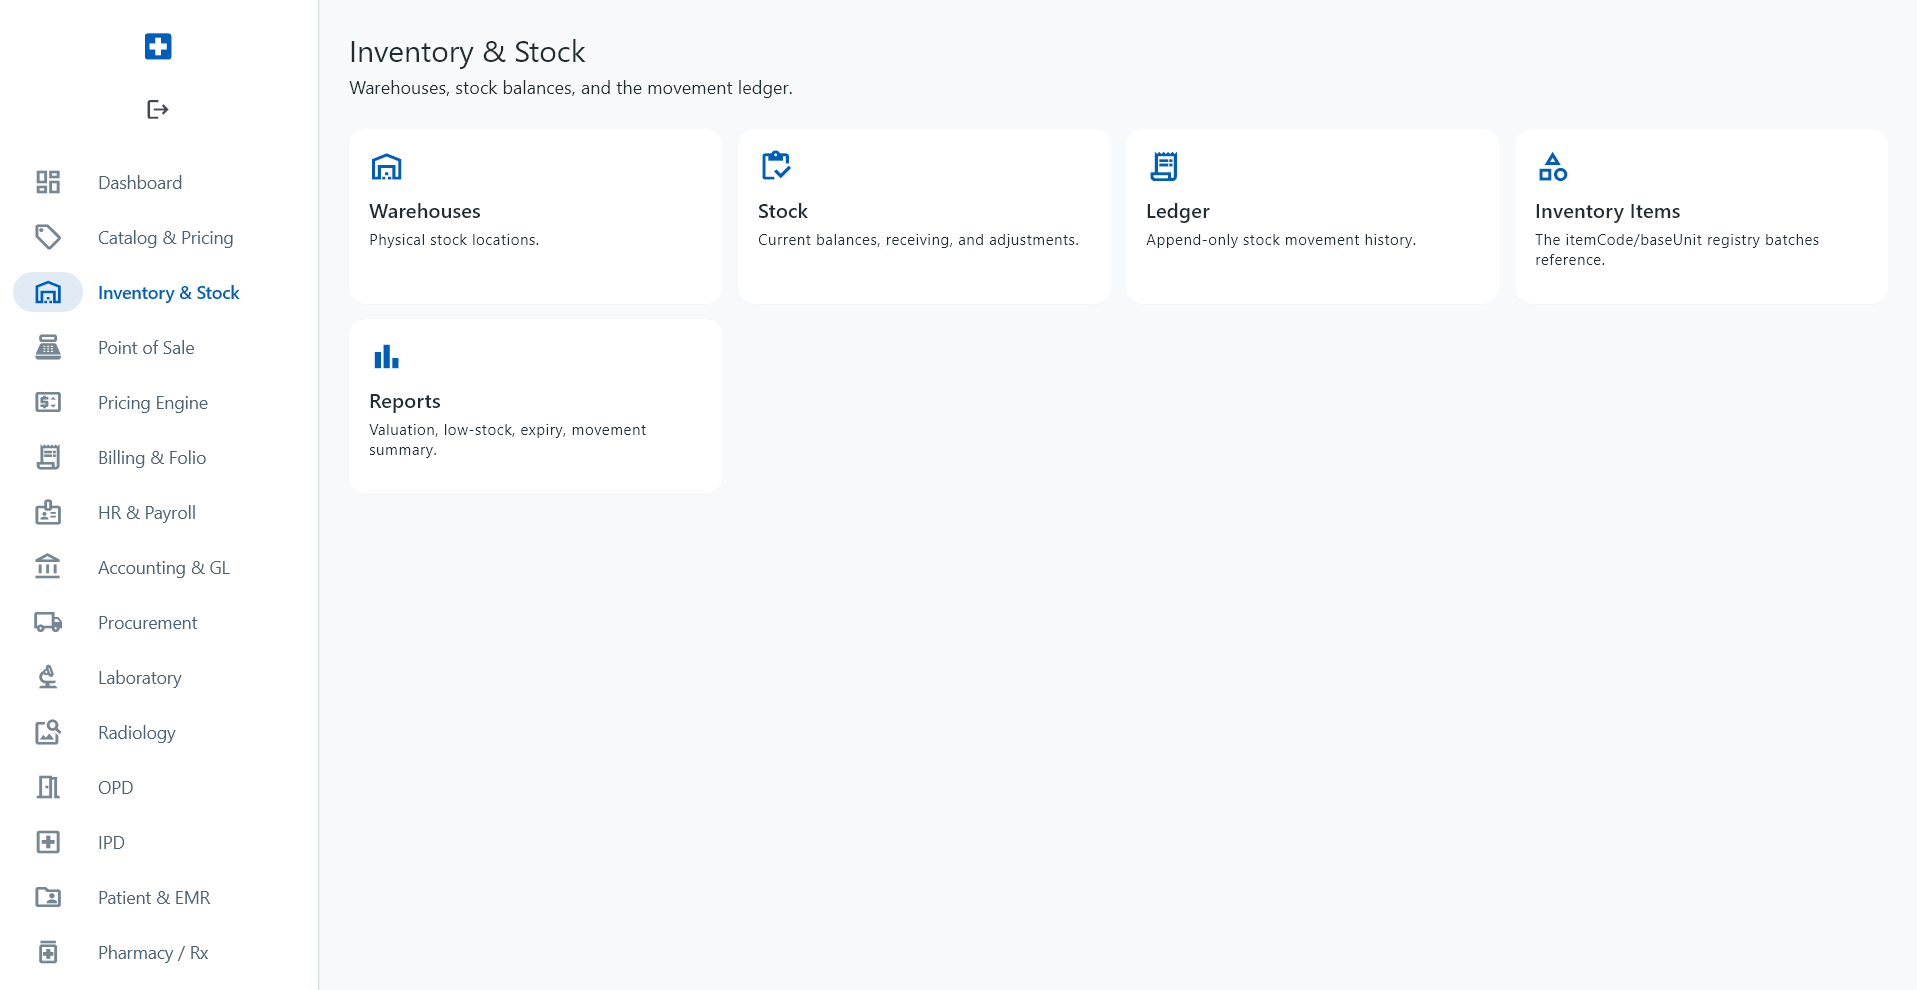1917x990 pixels.
Task: Click 'Valuation, low-stock, expiry, movement summary.' text
Action: [x=508, y=440]
